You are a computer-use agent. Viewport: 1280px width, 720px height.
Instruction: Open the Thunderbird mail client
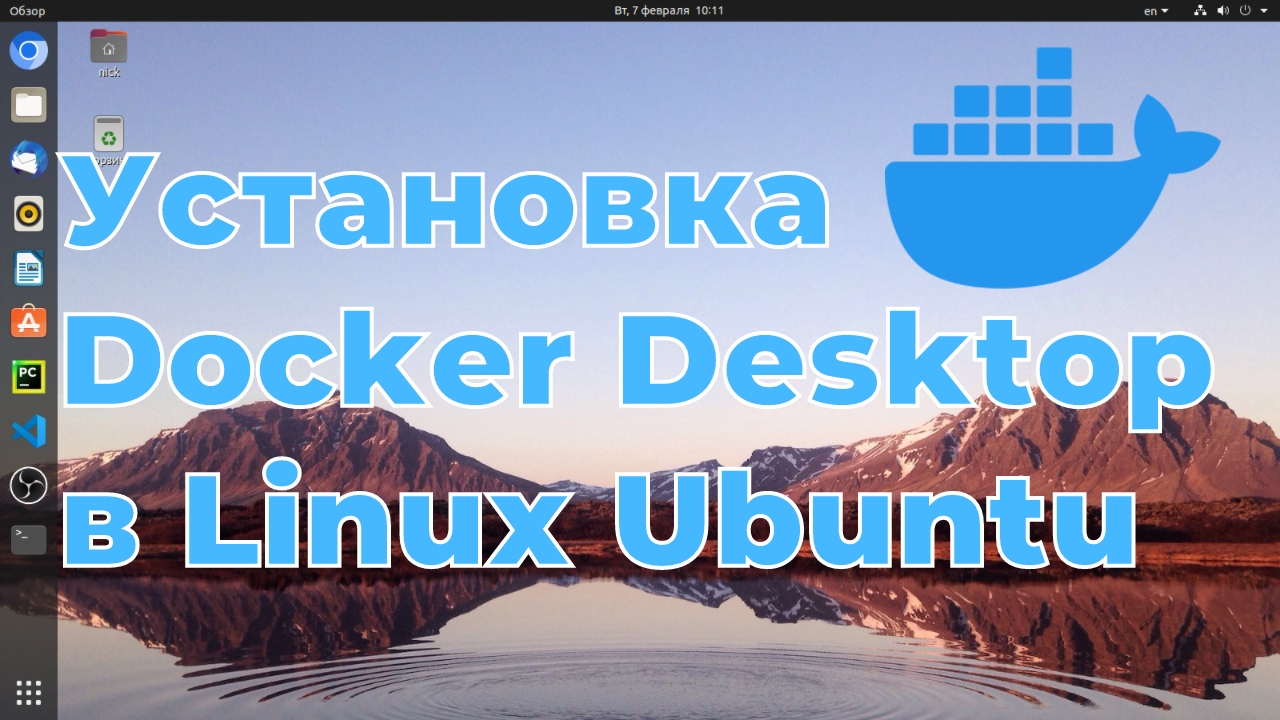point(28,158)
